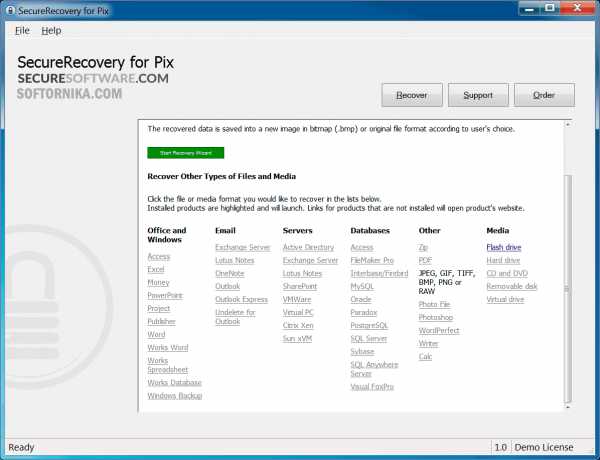Open Exchange Server link under Email

click(x=243, y=247)
